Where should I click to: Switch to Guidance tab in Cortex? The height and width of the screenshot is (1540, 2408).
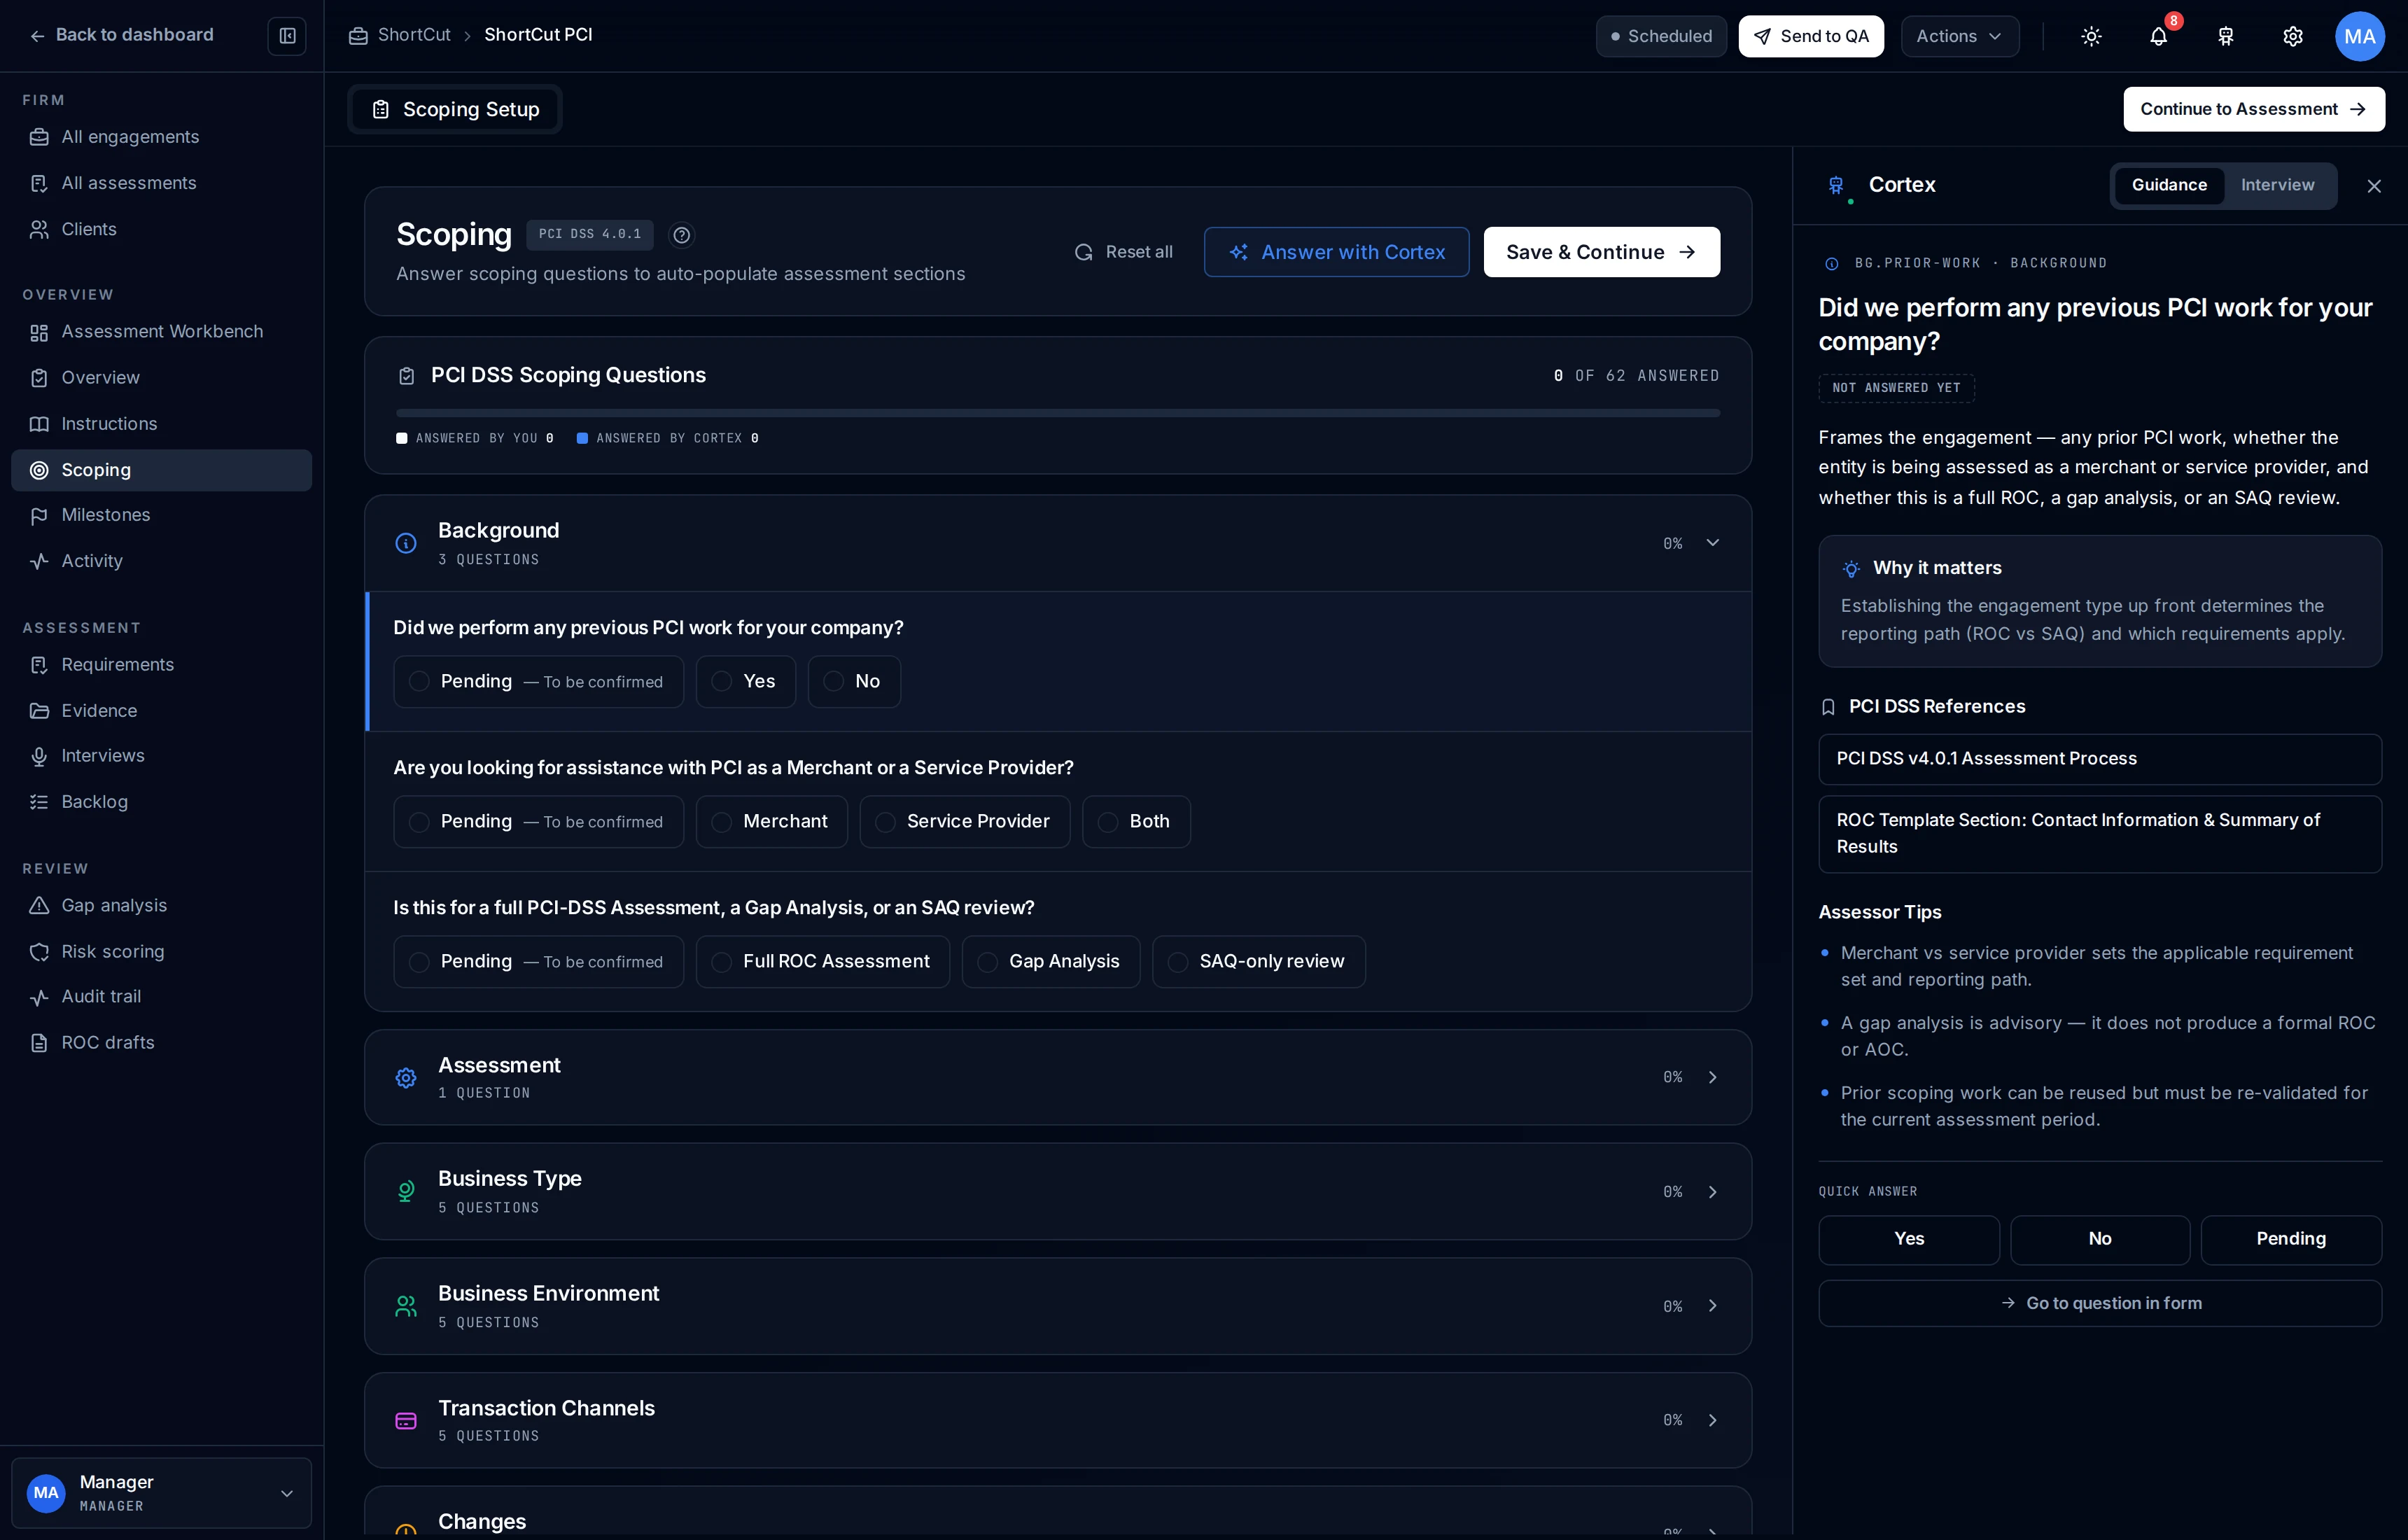[x=2168, y=185]
